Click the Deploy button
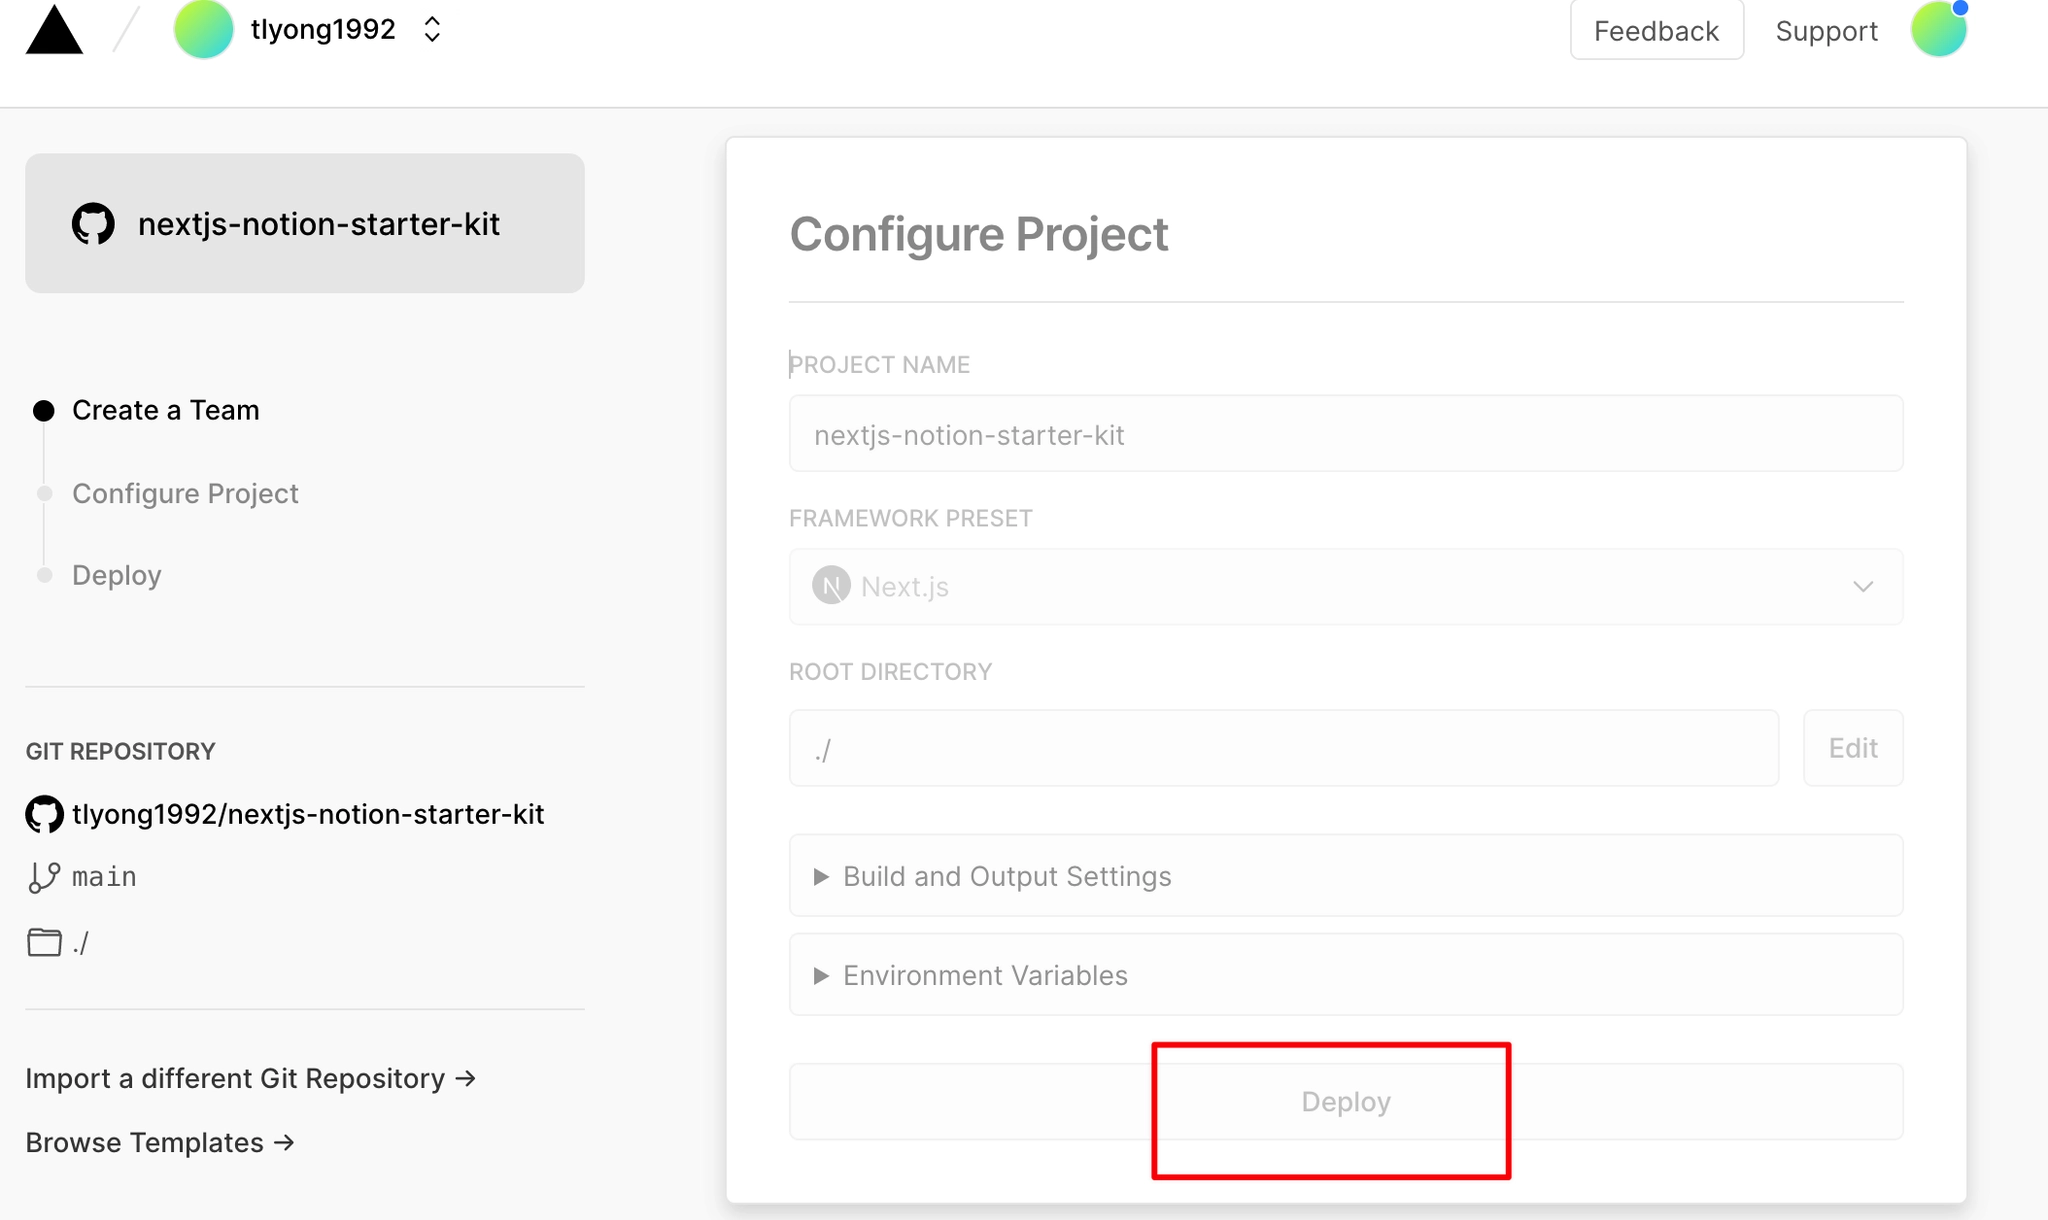The width and height of the screenshot is (2048, 1220). [x=1346, y=1102]
